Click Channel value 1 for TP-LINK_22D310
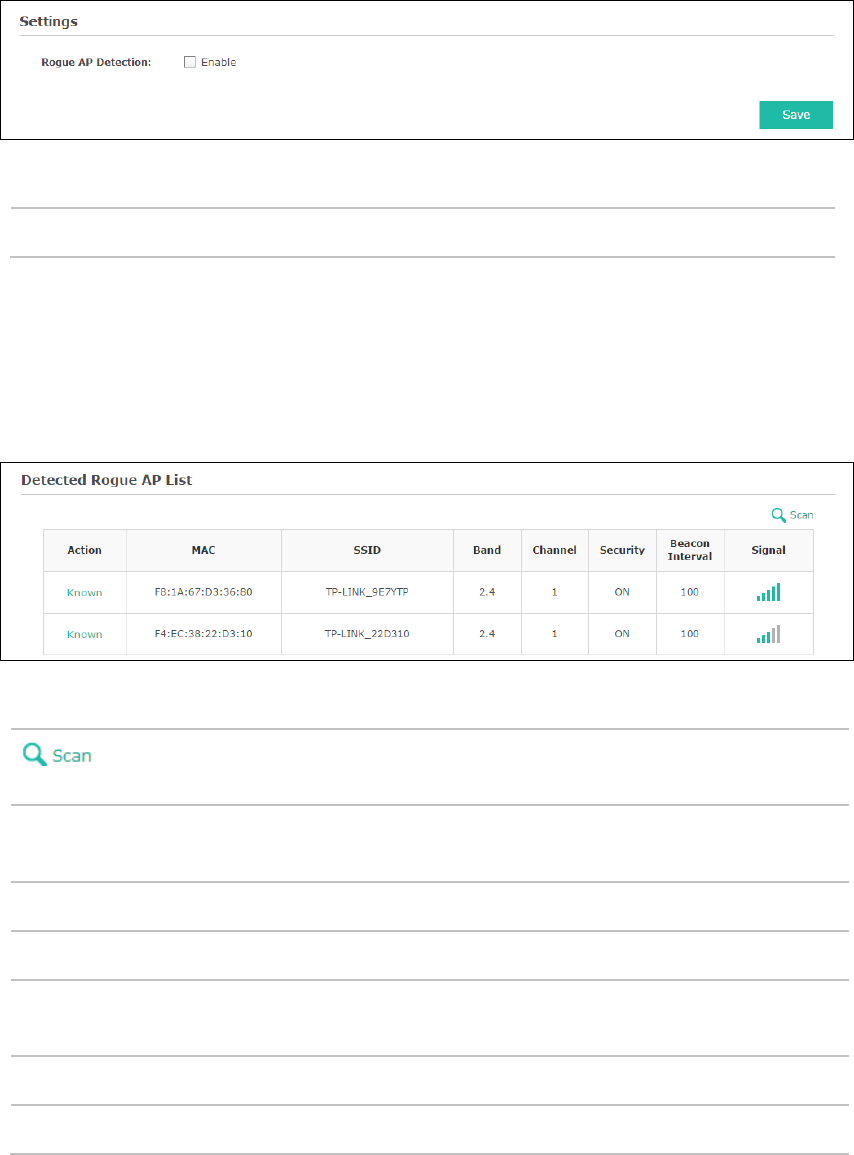This screenshot has width=854, height=1155. coord(555,633)
